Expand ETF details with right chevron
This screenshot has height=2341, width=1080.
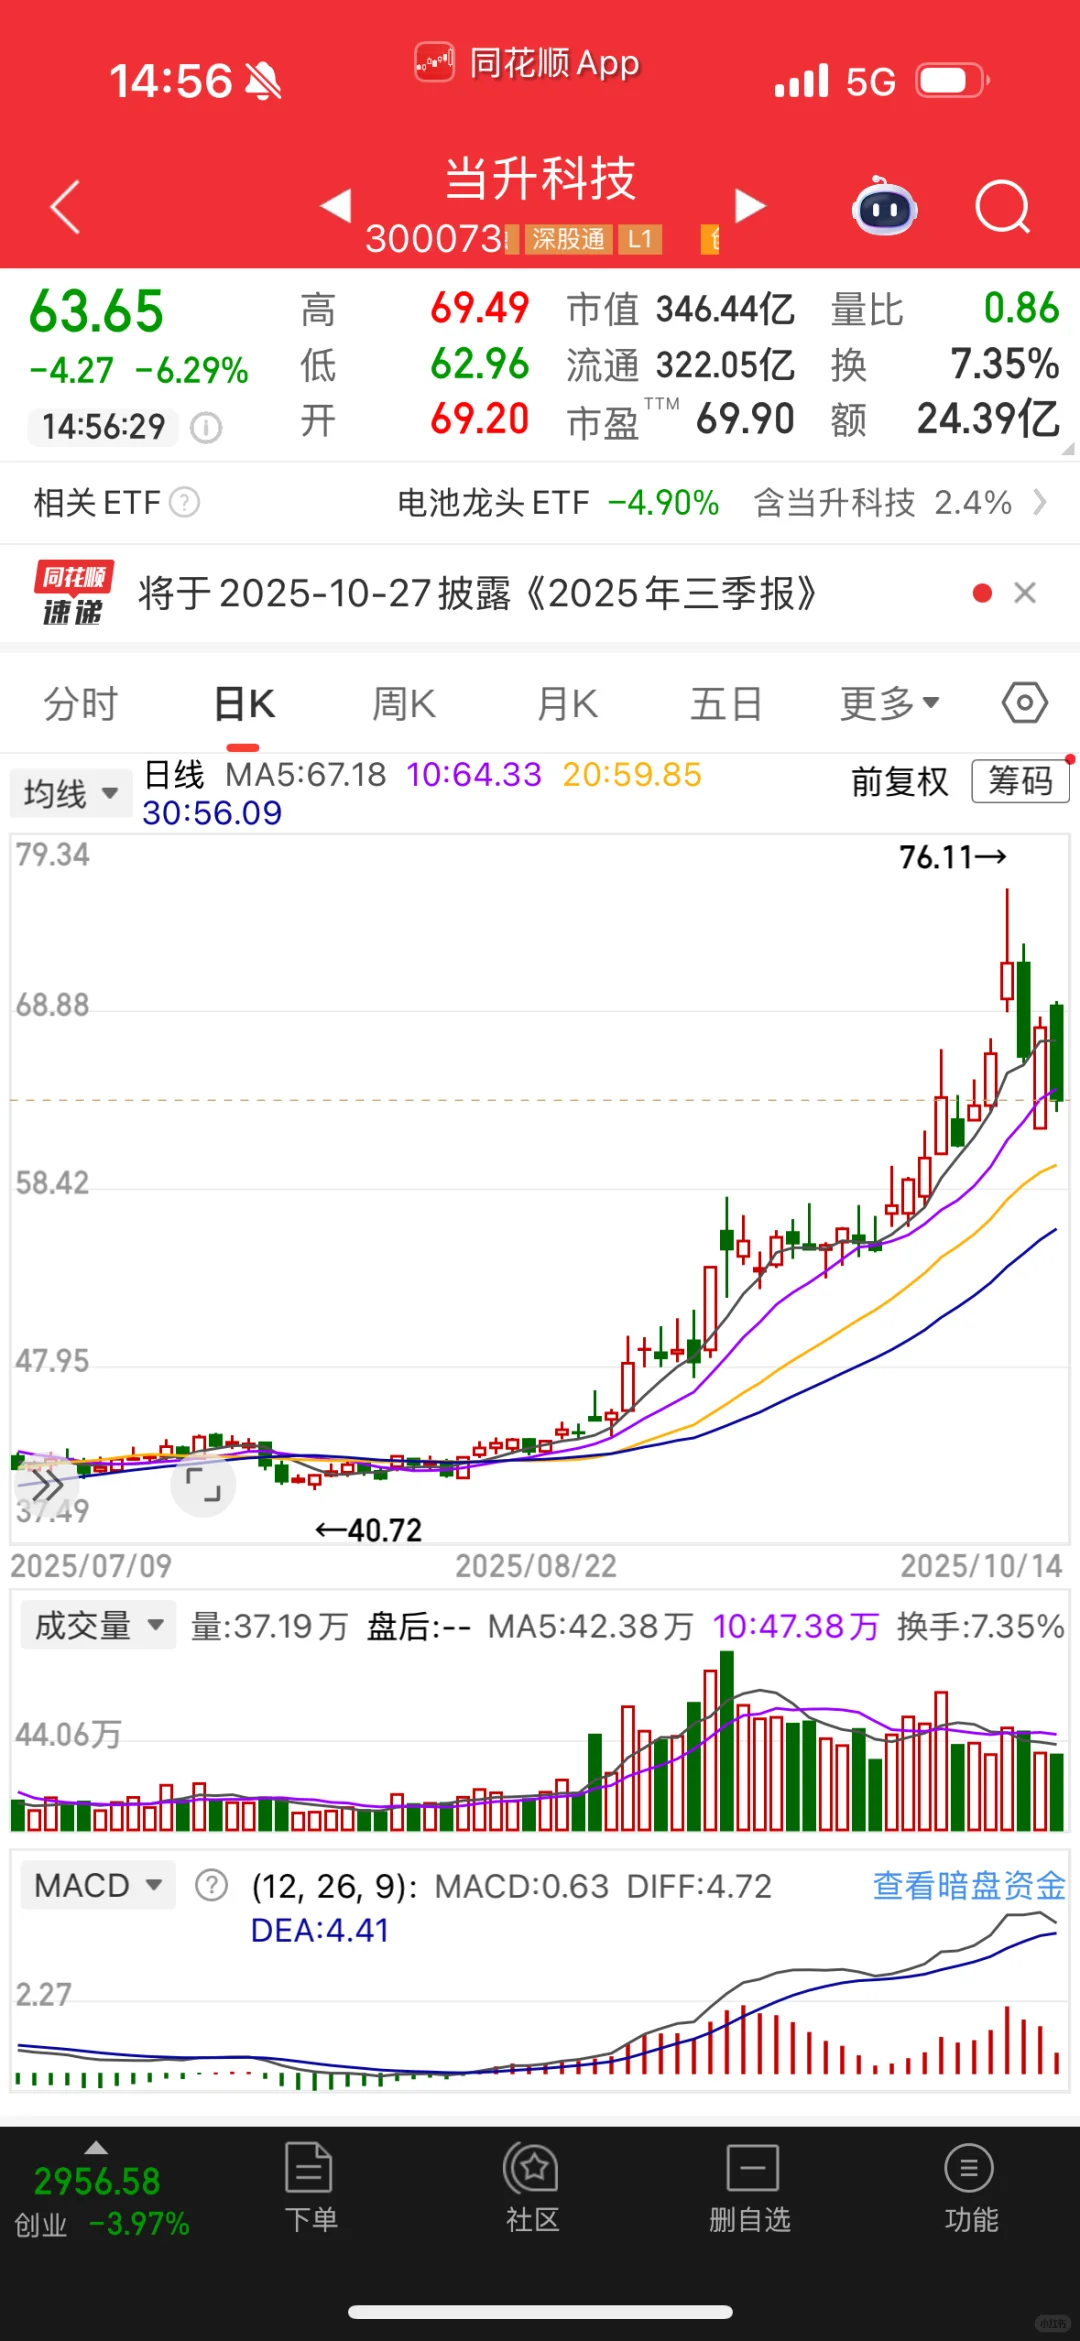coord(1040,502)
